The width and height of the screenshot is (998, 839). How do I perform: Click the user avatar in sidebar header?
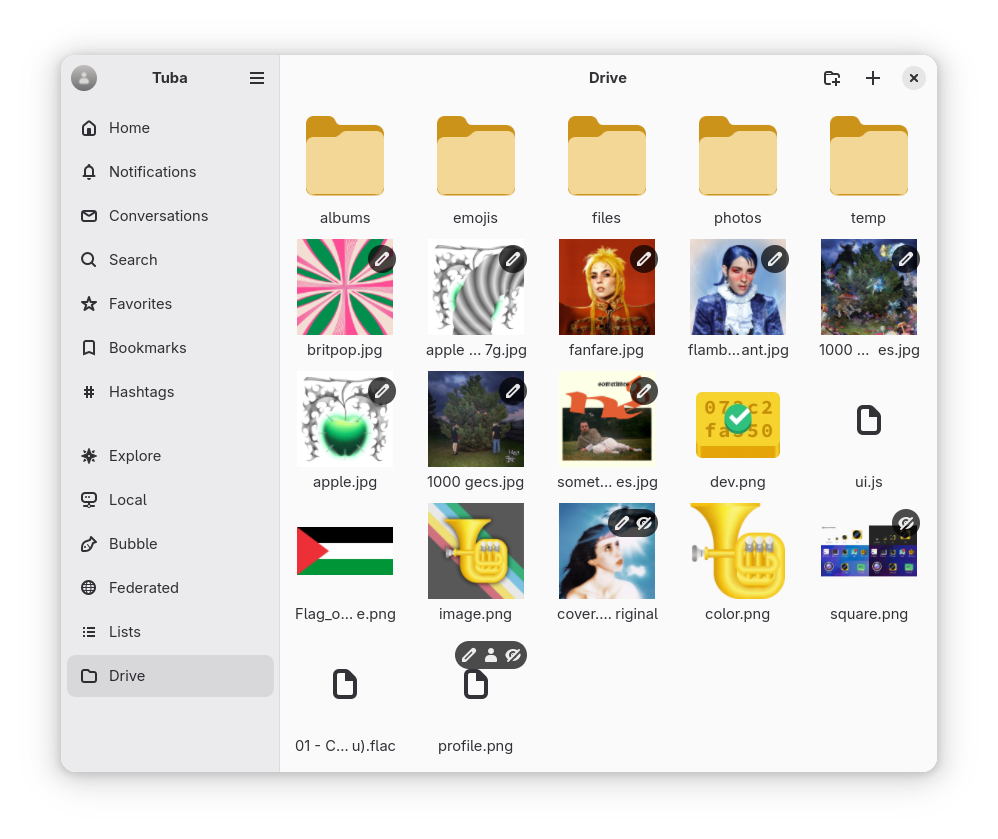[x=84, y=78]
